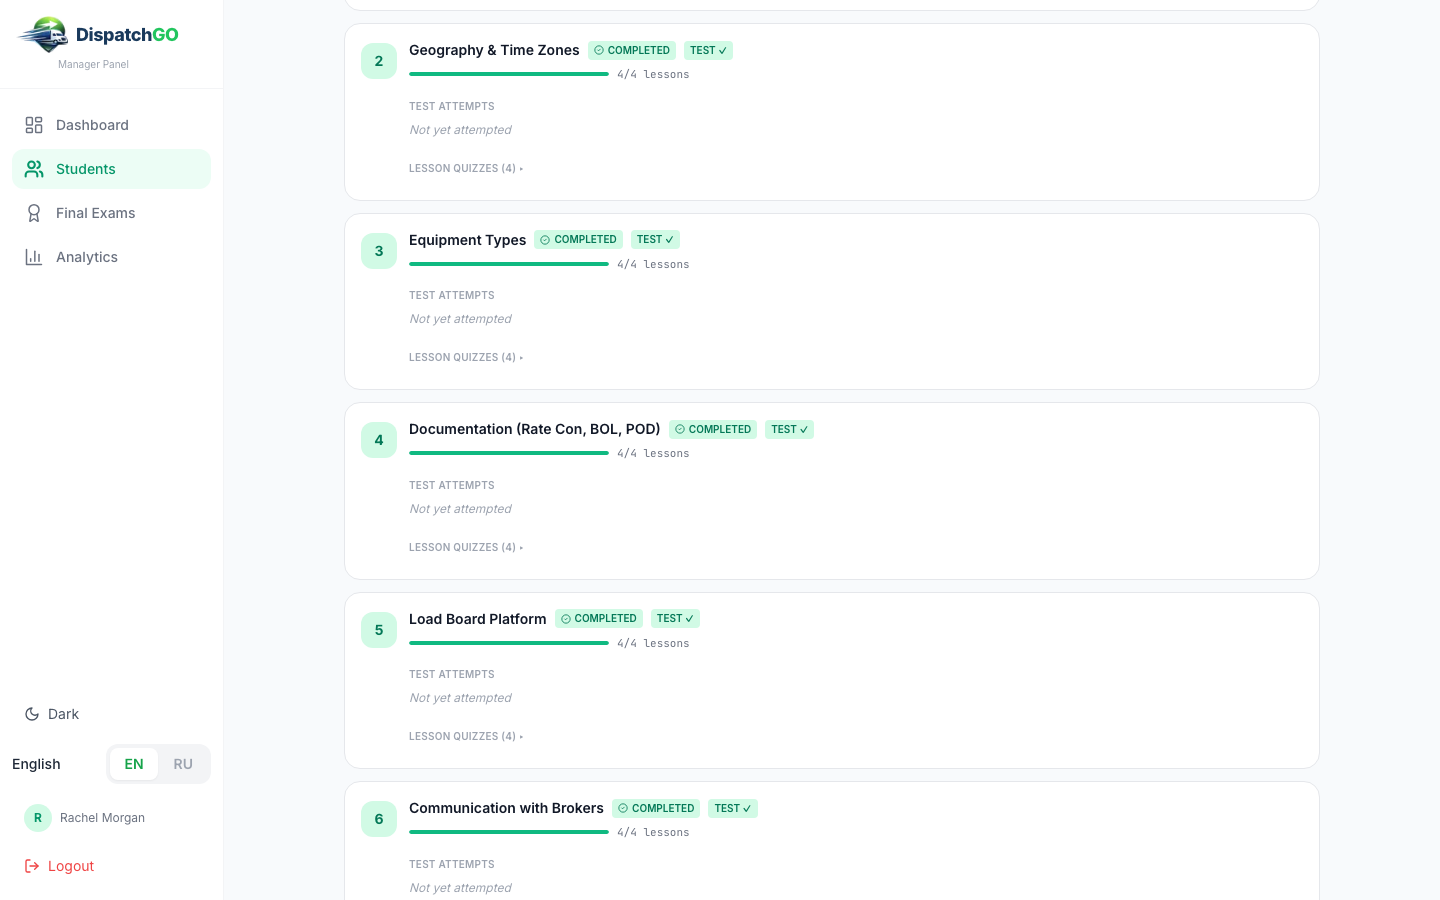Open Rachel Morgan profile name
Image resolution: width=1440 pixels, height=900 pixels.
click(102, 818)
